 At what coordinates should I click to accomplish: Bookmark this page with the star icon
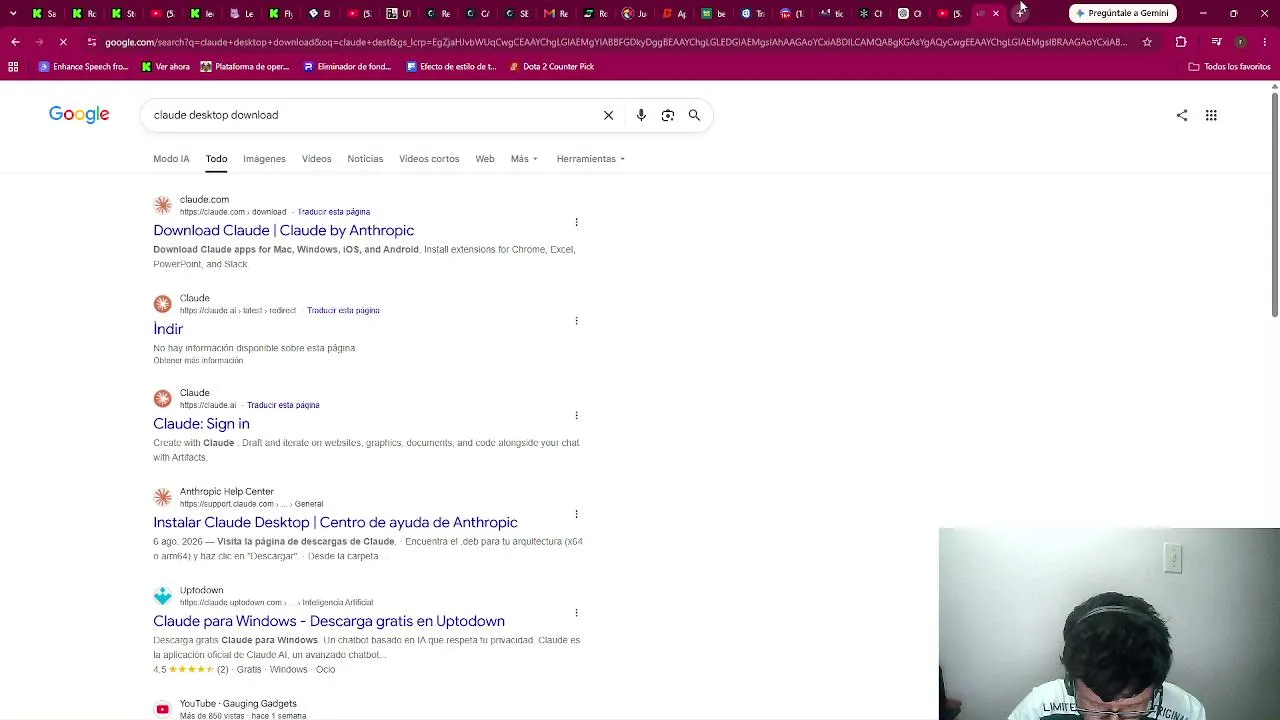tap(1147, 42)
